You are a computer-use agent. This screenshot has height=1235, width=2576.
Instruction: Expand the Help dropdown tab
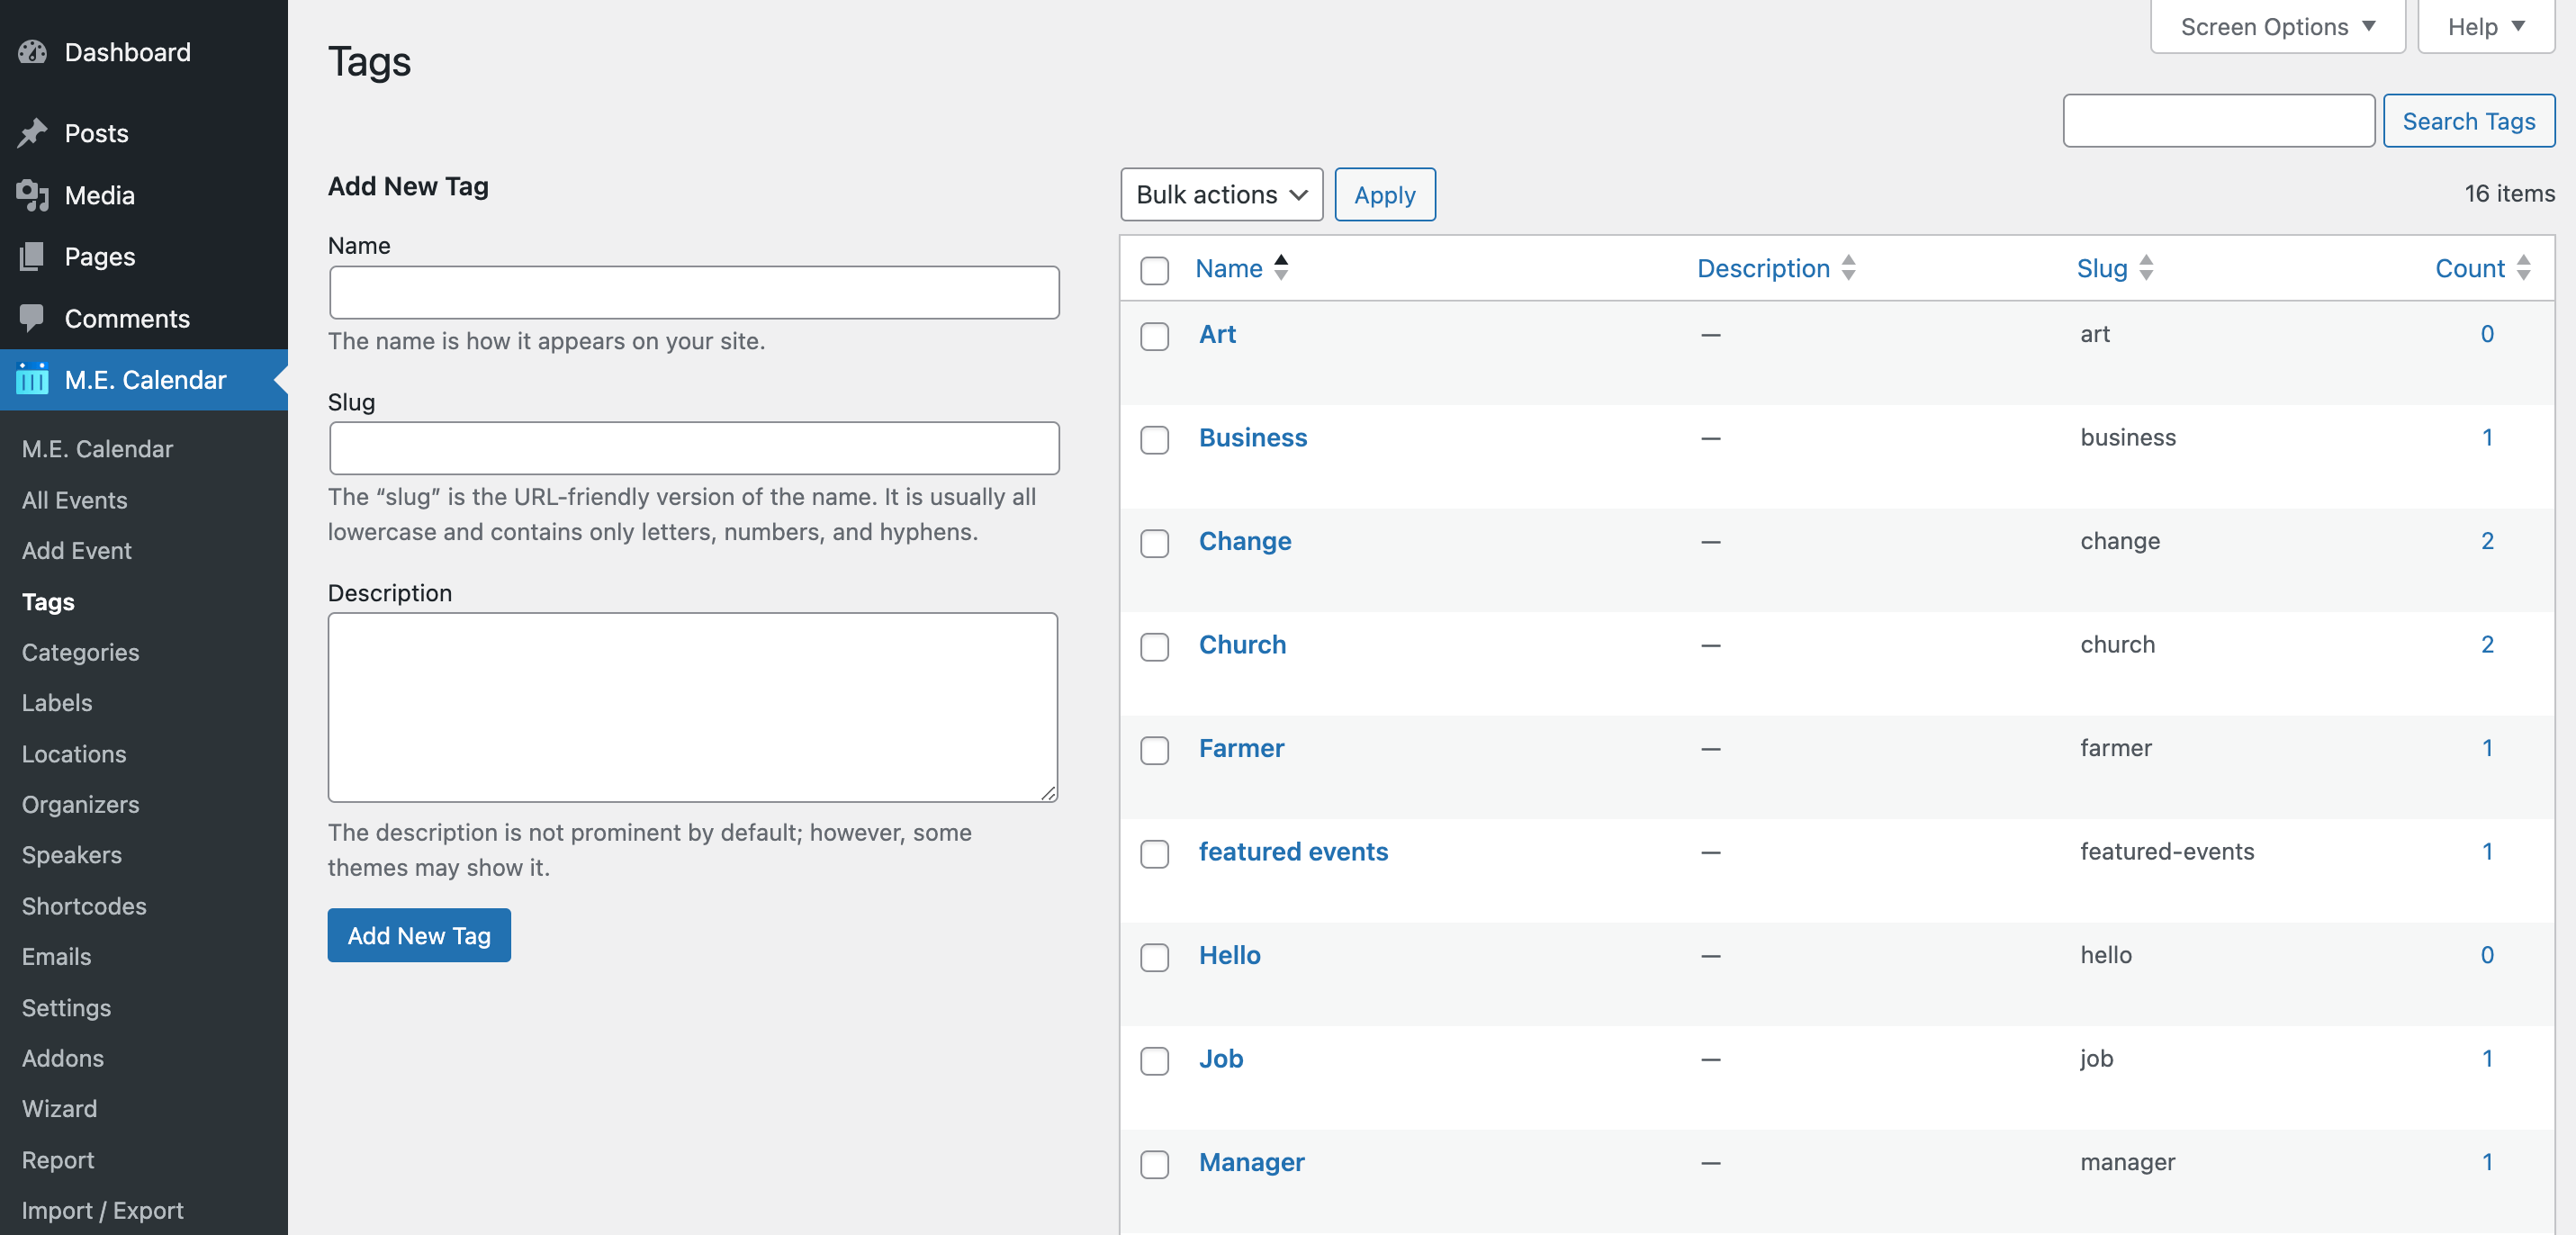(2485, 27)
